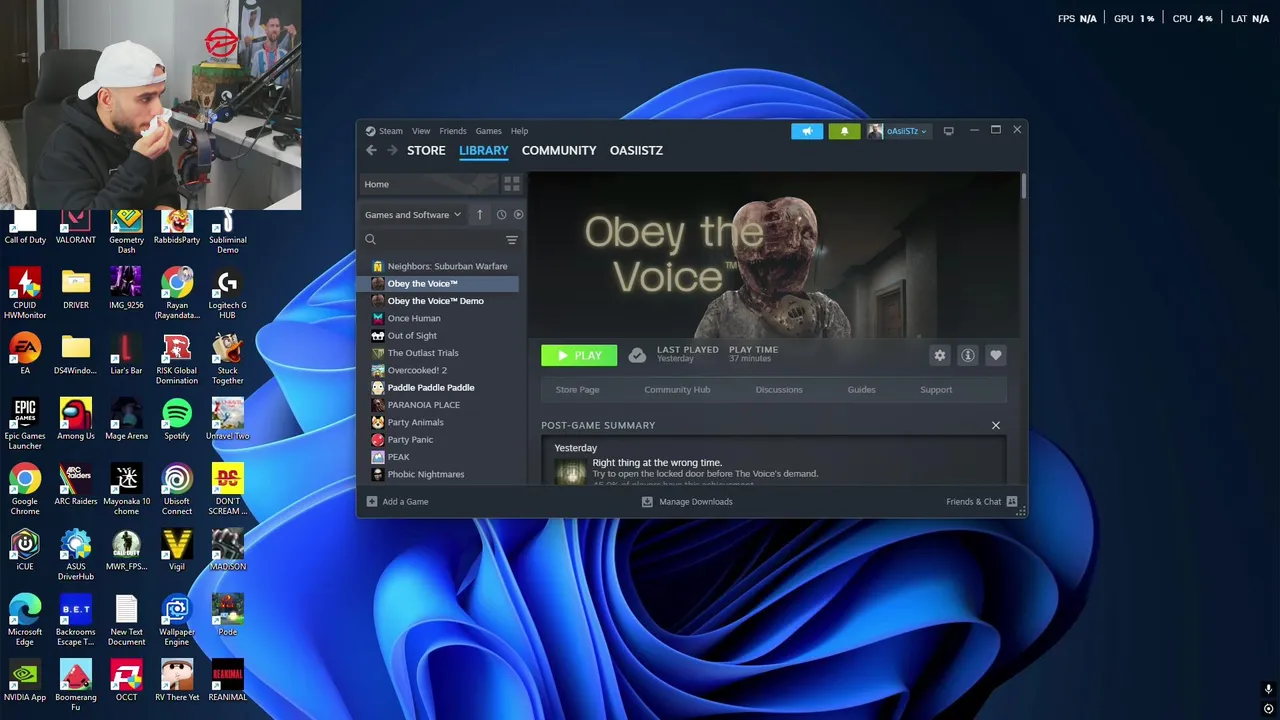Viewport: 1280px width, 720px height.
Task: Open the oAsiiSTz account dropdown
Action: tap(898, 131)
